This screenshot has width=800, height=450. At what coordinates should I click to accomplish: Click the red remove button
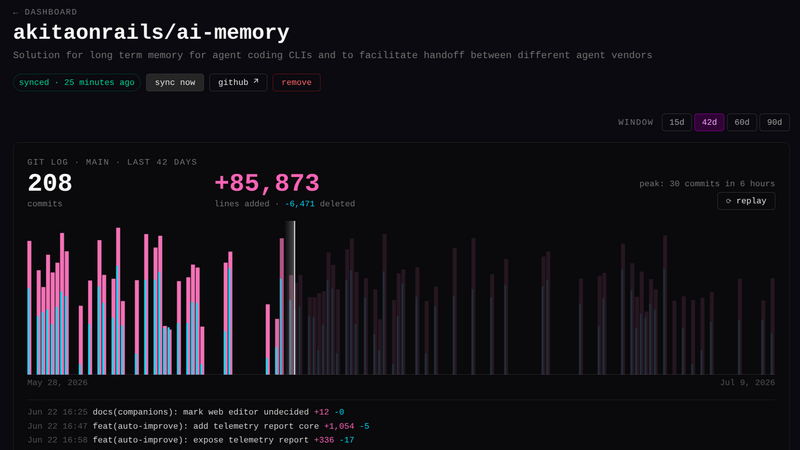click(x=296, y=82)
